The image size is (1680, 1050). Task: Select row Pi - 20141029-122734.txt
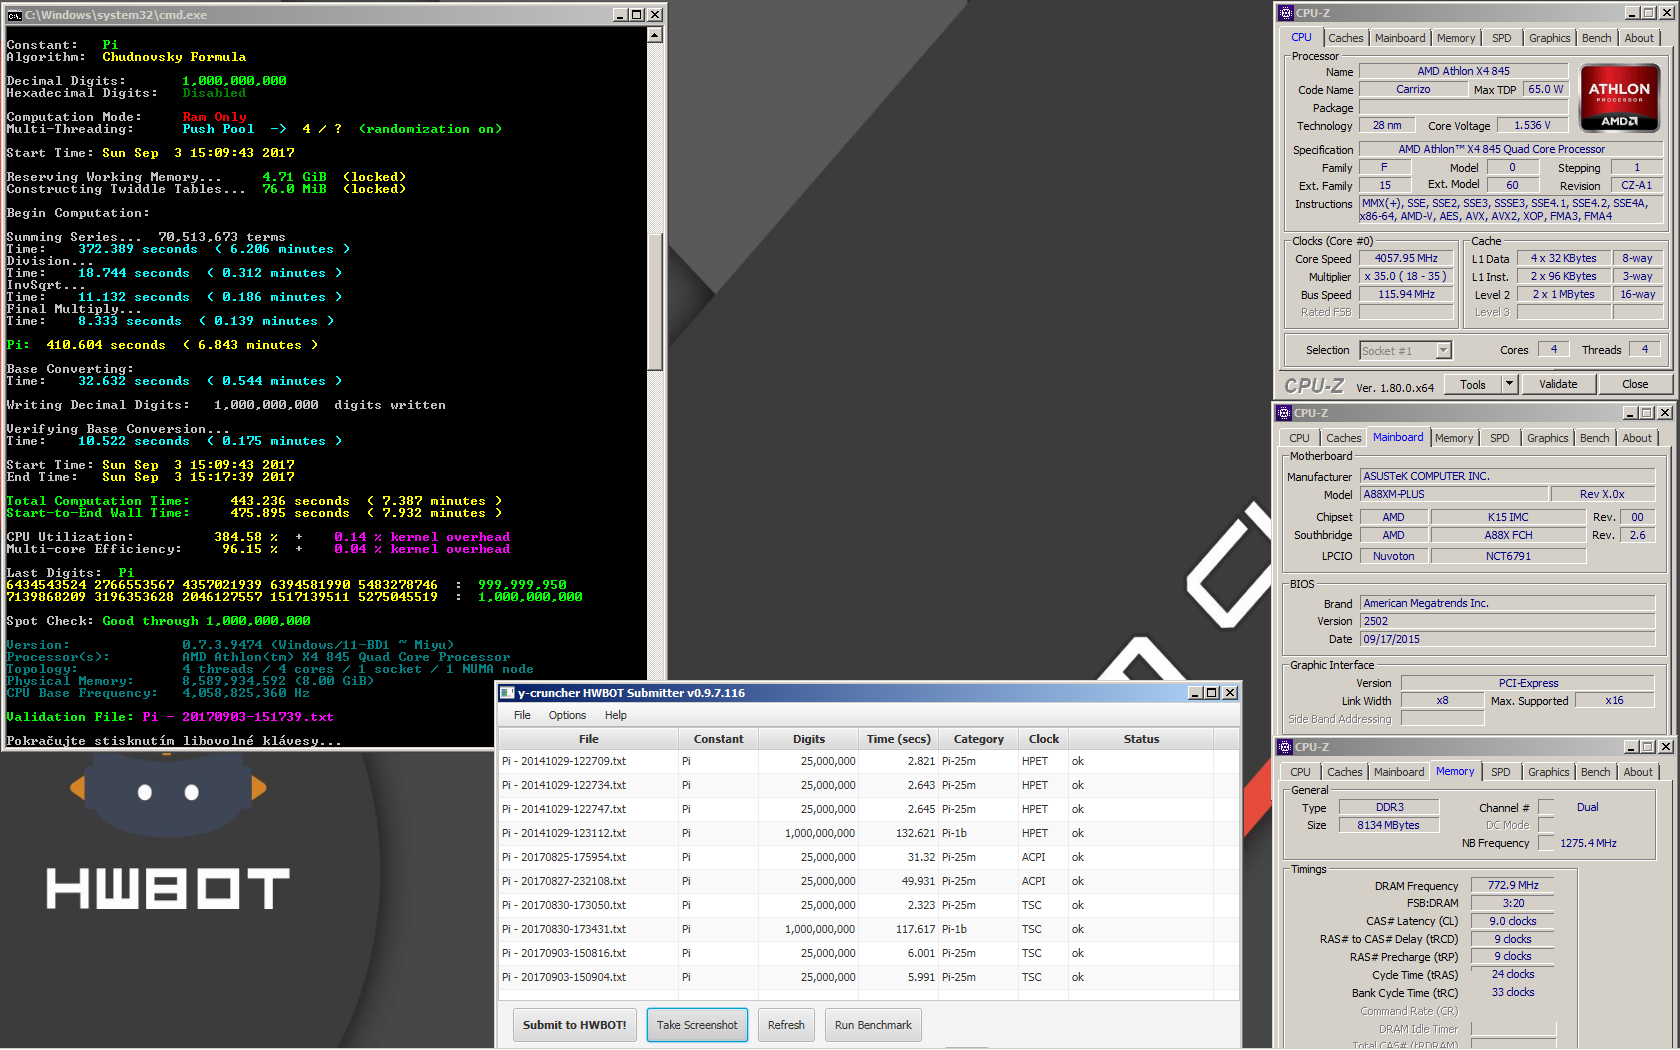pos(868,785)
